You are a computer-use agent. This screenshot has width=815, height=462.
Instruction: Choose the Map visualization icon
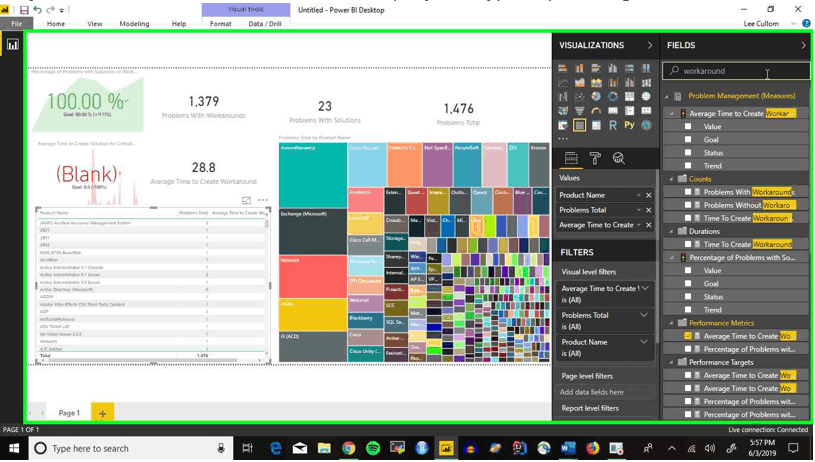coord(646,96)
